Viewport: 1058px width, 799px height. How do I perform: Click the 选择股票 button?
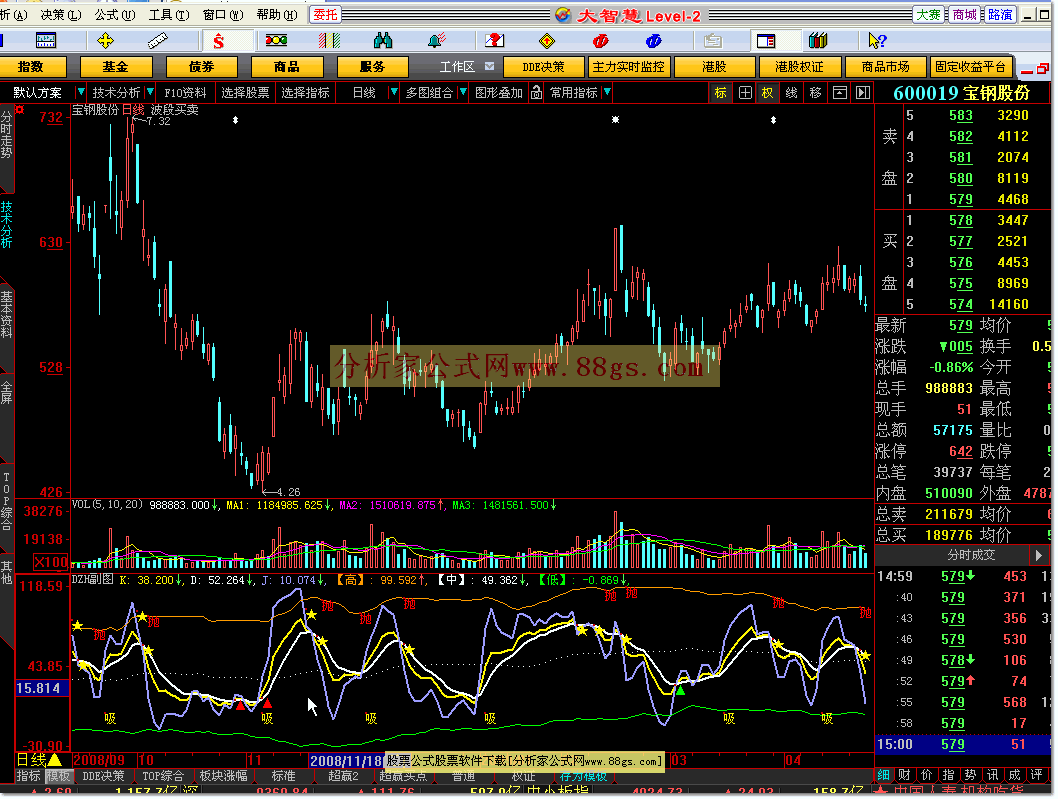(x=245, y=92)
